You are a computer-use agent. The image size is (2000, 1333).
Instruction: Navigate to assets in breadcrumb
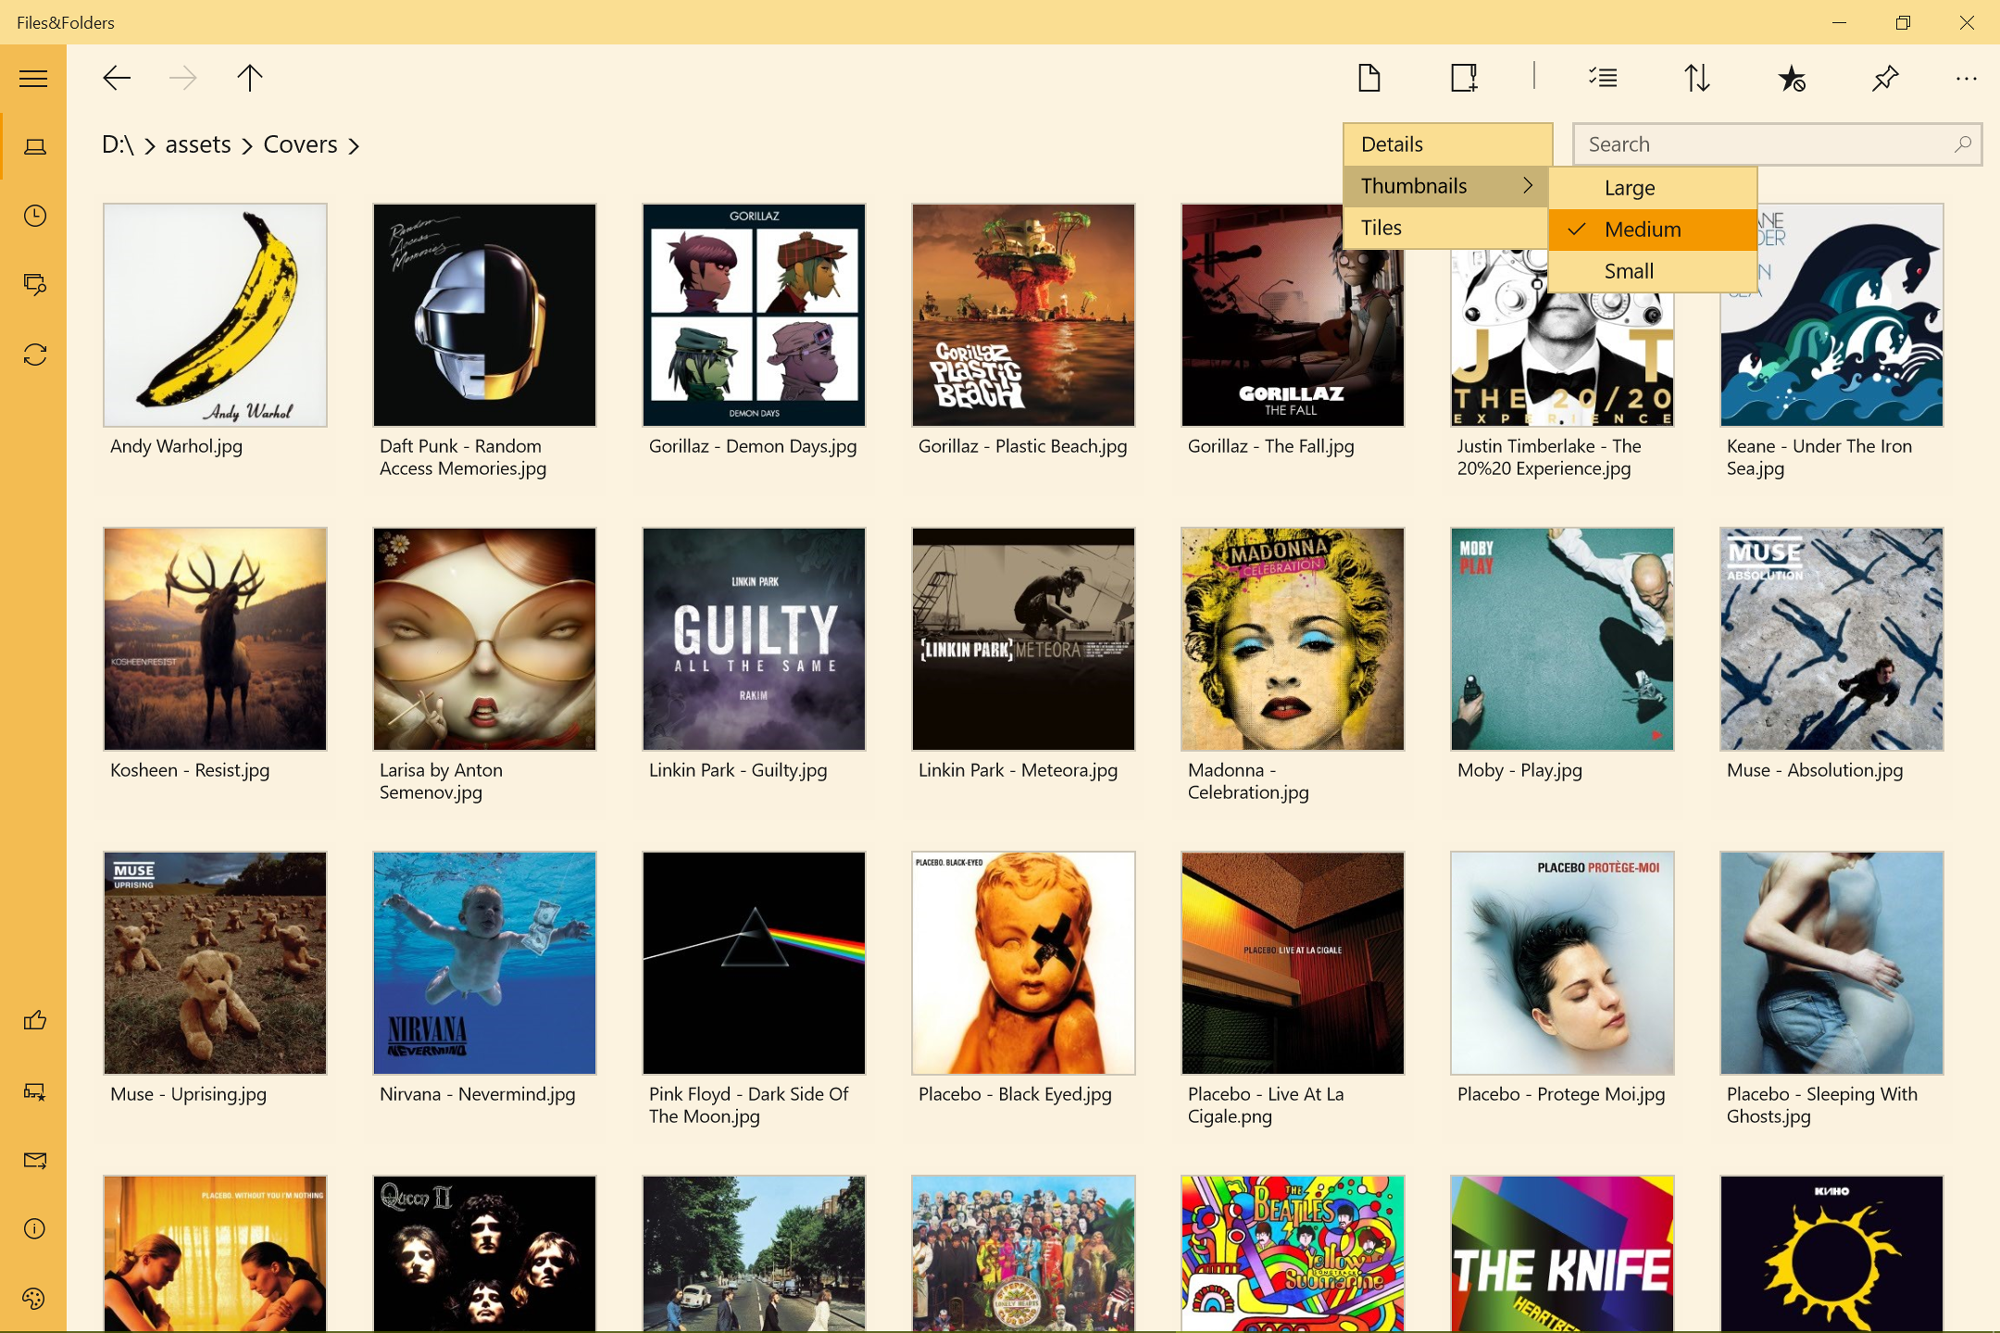[x=198, y=145]
